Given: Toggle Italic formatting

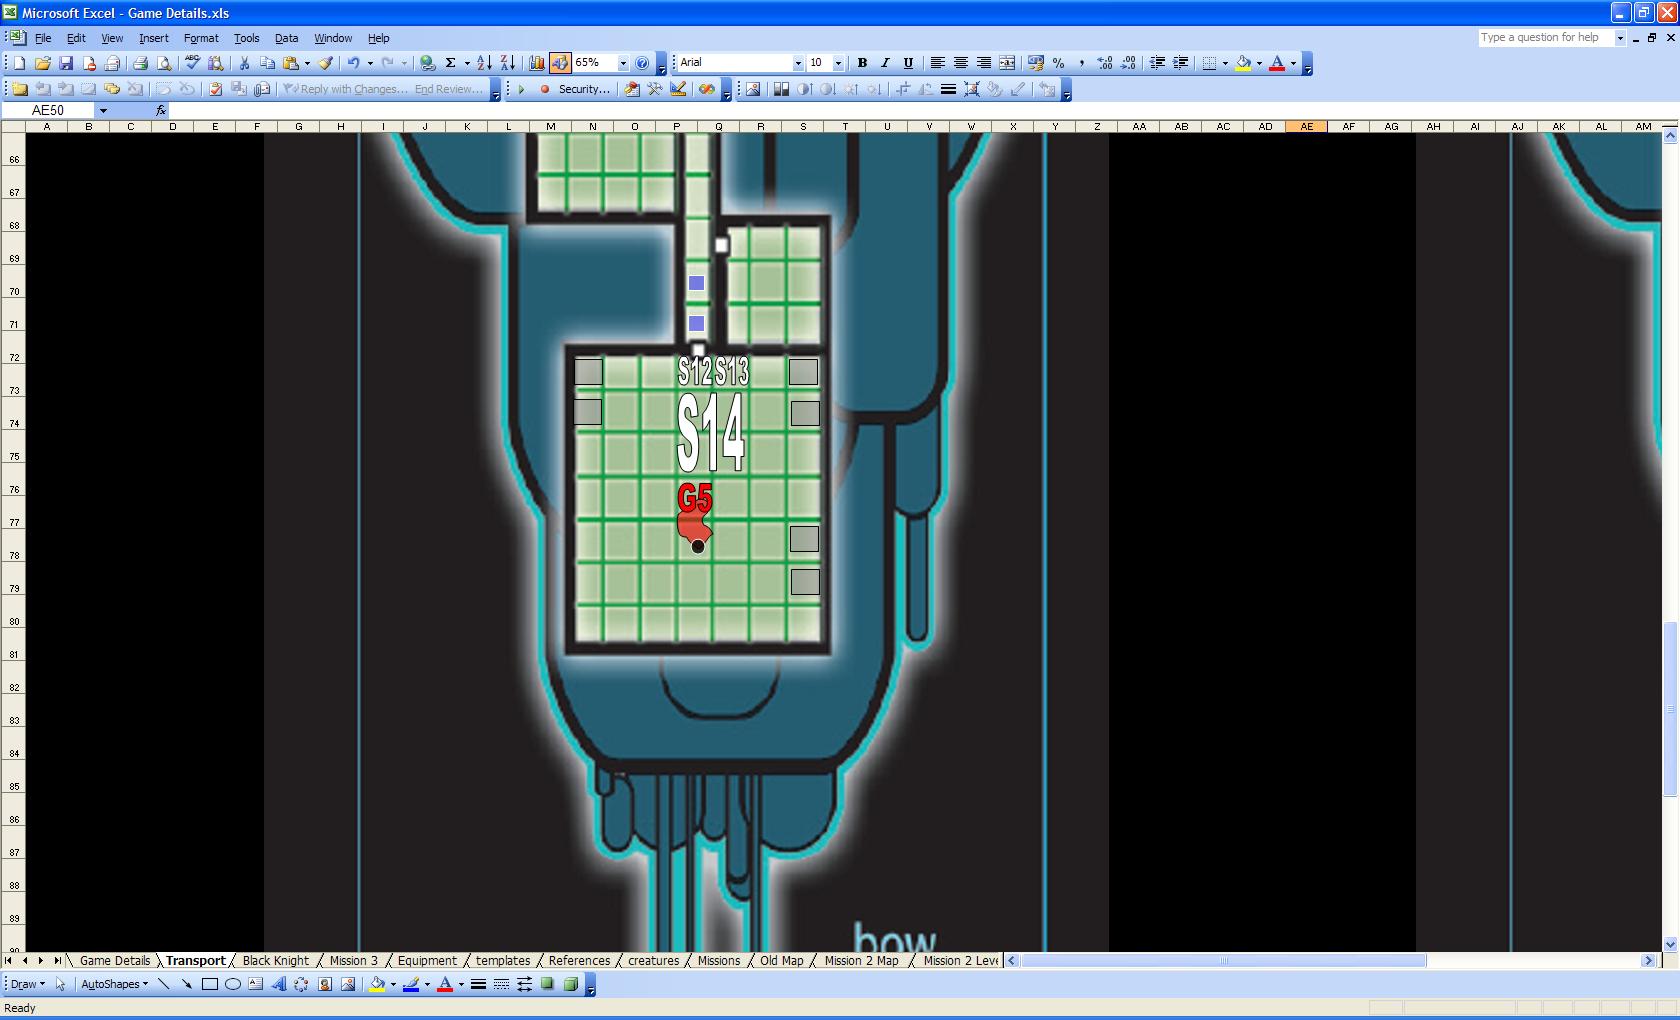Looking at the screenshot, I should pos(885,63).
